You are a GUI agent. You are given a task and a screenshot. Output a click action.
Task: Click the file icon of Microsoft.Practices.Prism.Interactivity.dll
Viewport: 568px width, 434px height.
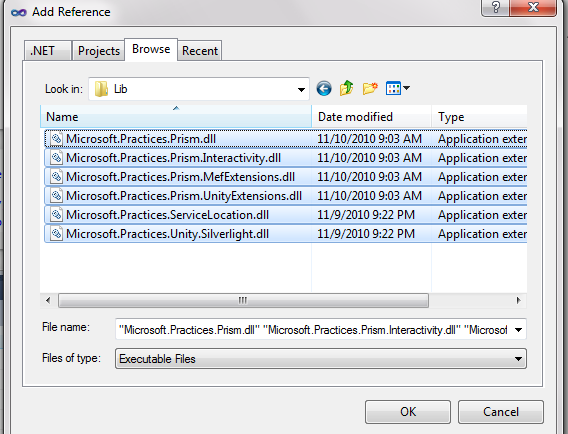click(56, 158)
